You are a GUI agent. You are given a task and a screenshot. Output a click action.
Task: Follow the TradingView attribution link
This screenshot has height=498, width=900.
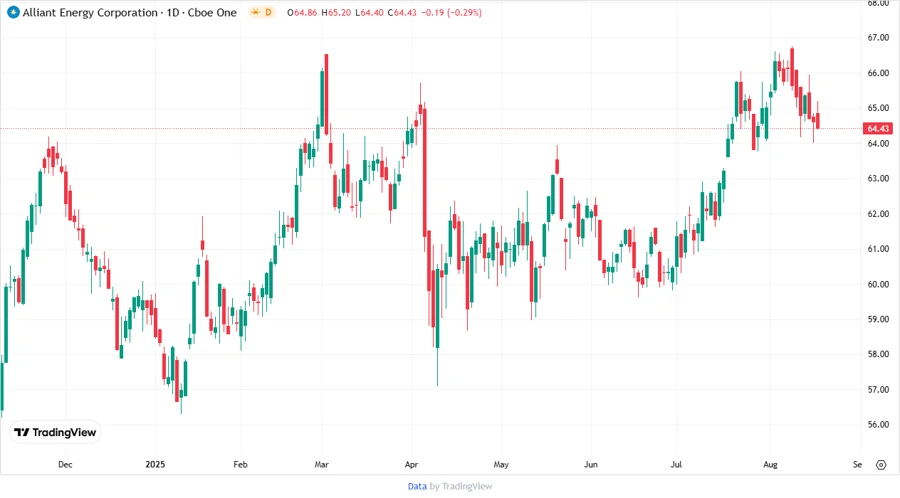tap(466, 486)
